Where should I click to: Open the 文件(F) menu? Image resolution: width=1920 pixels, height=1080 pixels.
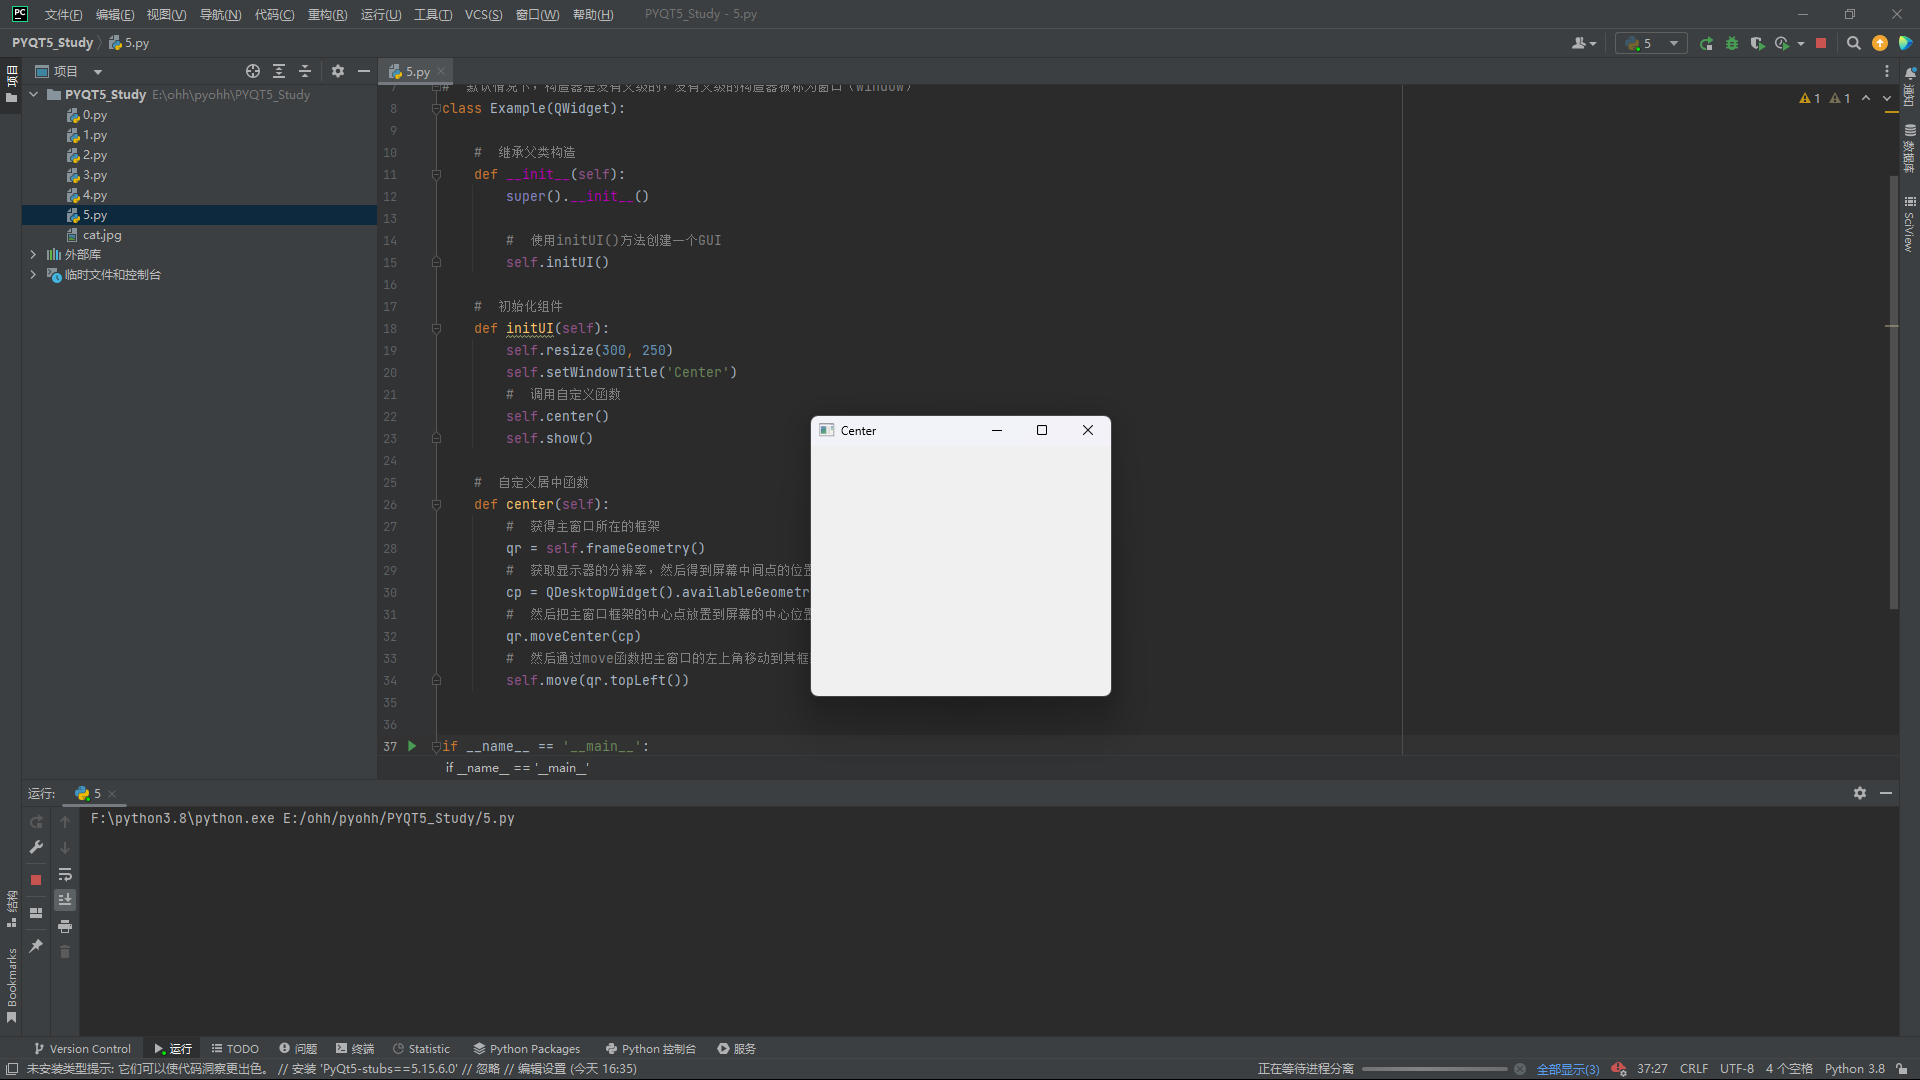[x=63, y=14]
